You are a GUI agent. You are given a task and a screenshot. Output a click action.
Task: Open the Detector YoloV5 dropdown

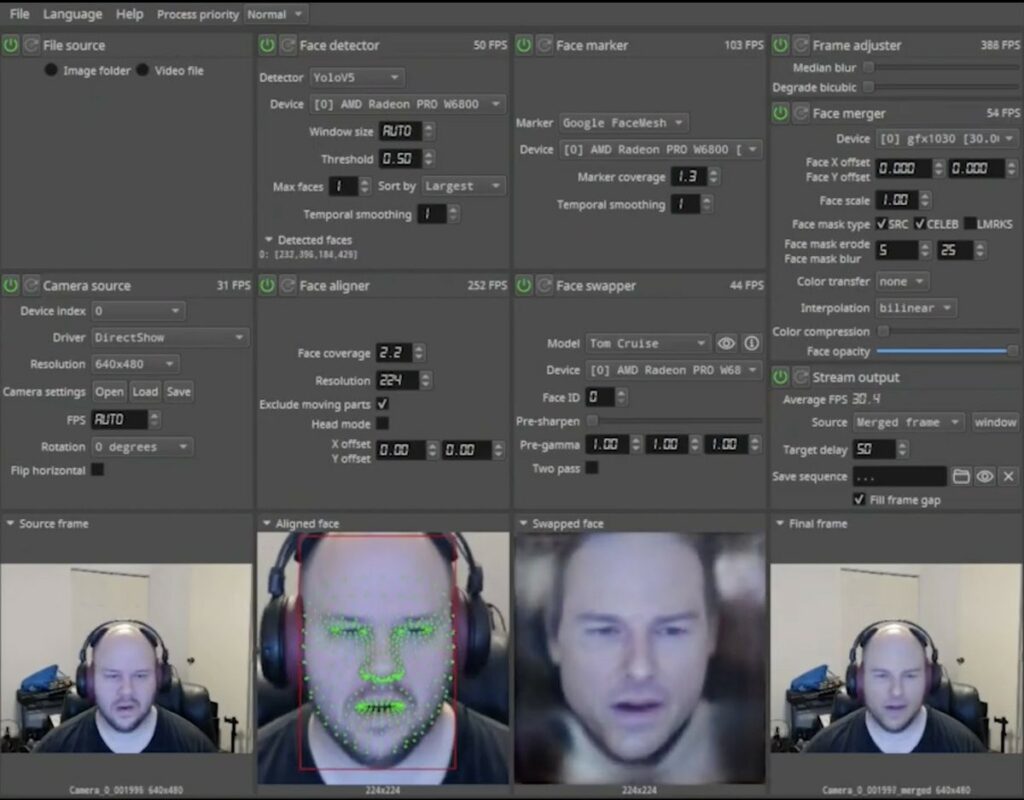(357, 77)
